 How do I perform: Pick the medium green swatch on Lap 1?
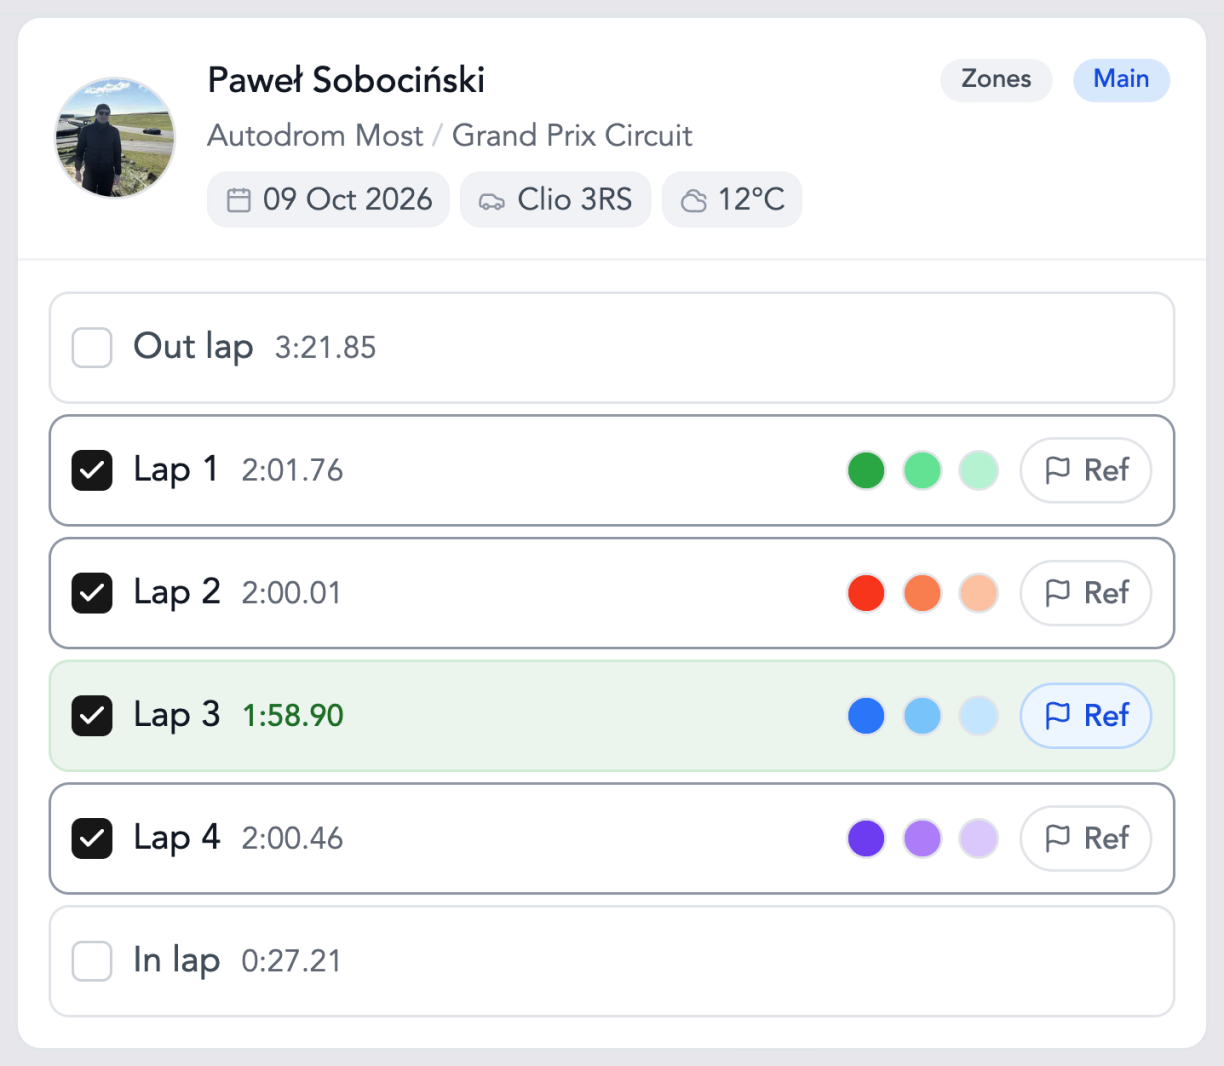coord(922,470)
